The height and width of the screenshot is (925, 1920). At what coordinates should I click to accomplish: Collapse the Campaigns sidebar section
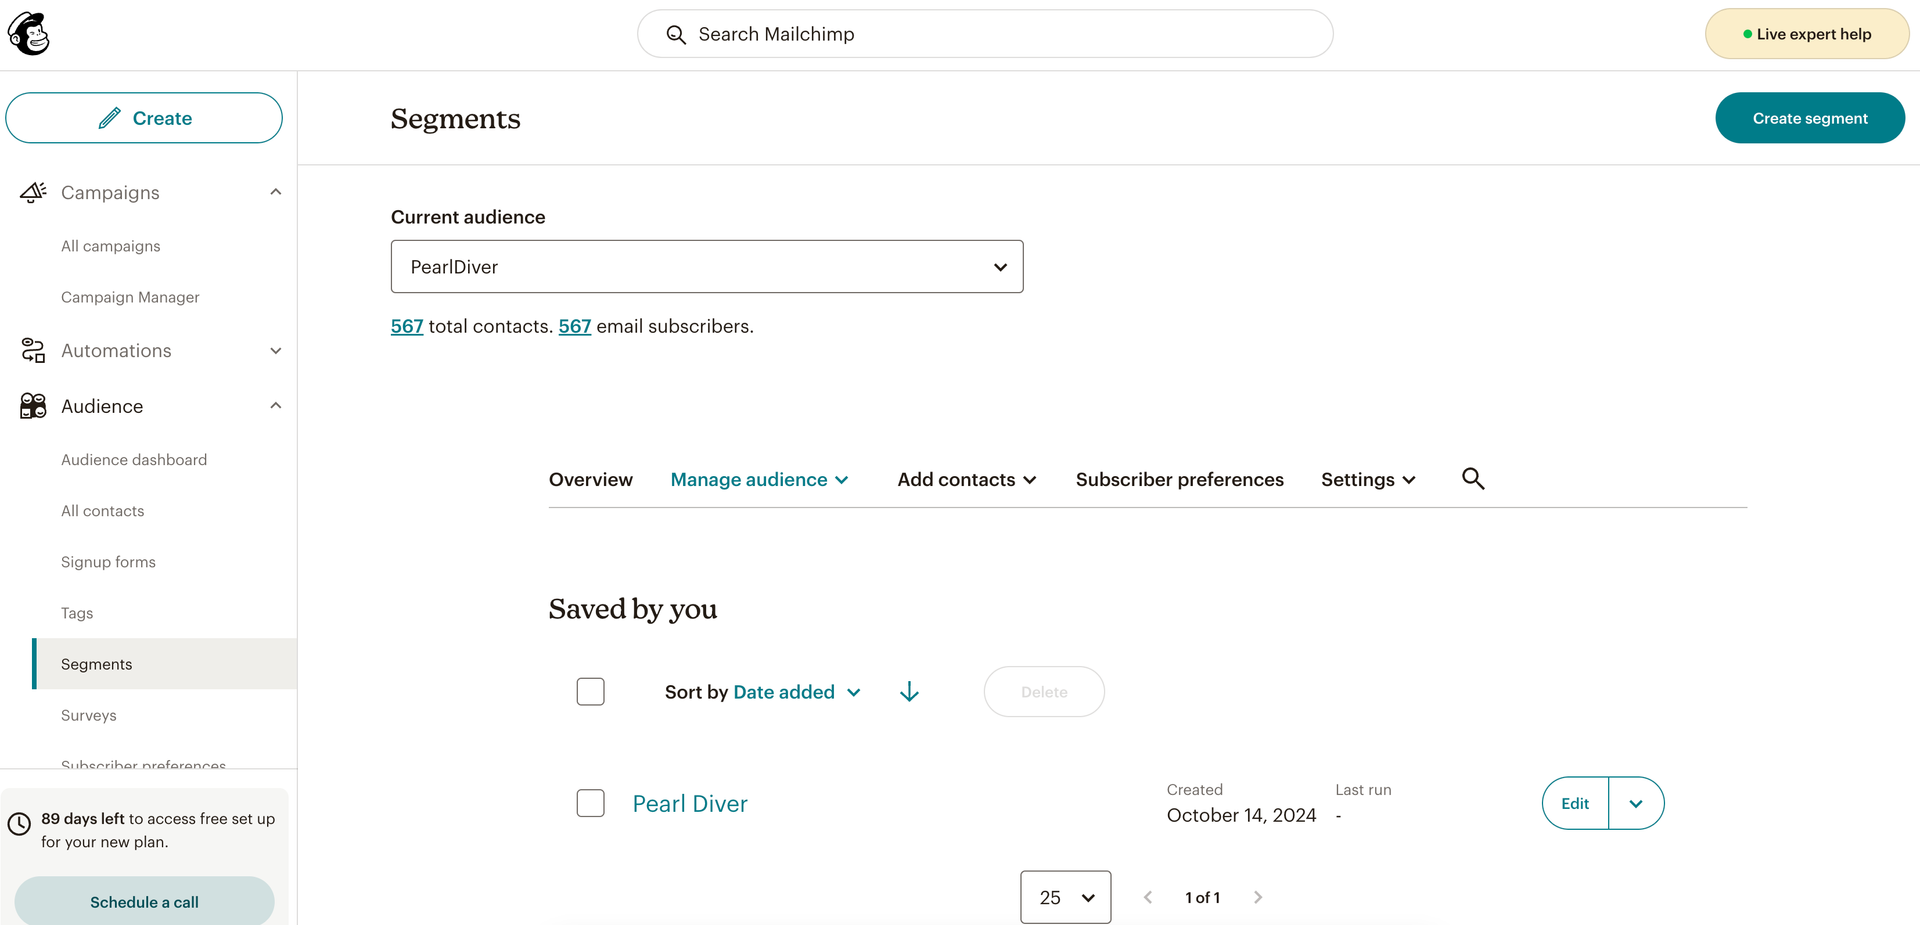pyautogui.click(x=276, y=192)
